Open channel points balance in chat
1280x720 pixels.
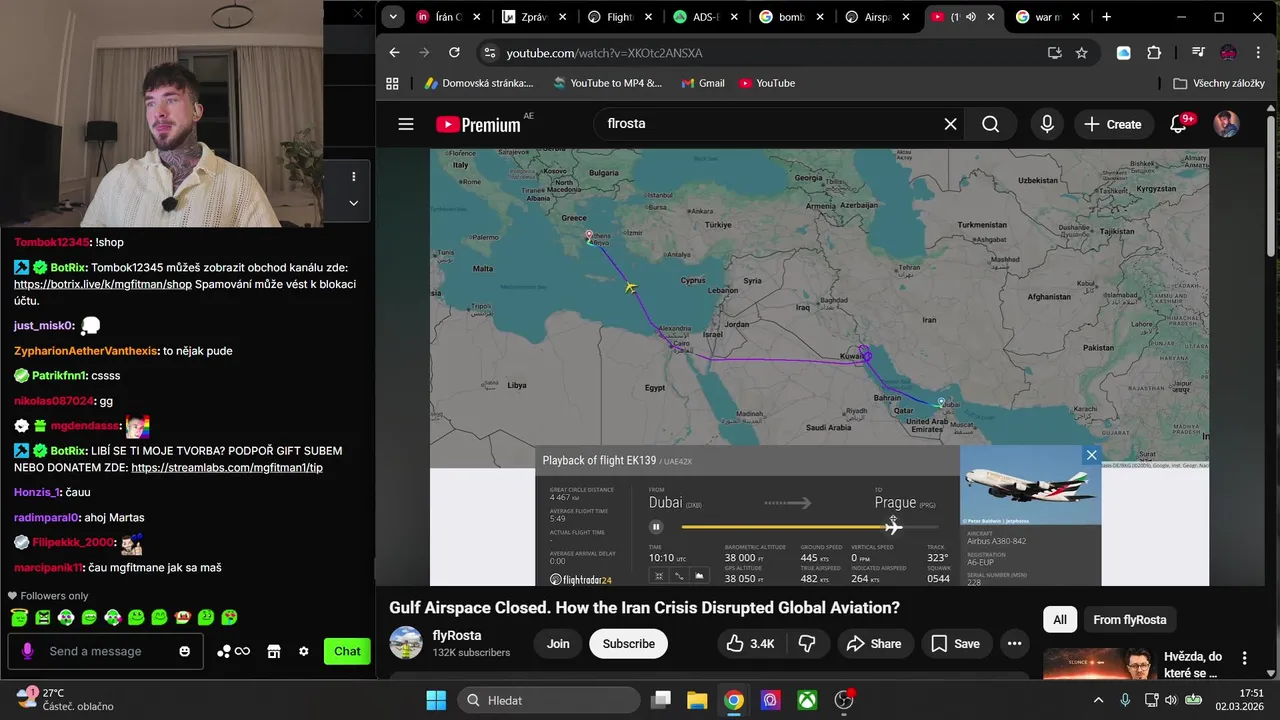coord(233,651)
